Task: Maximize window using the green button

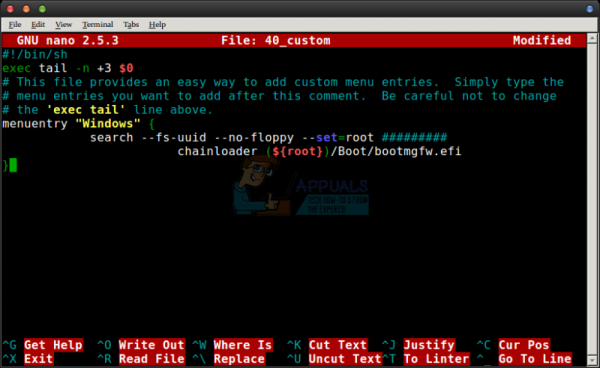Action: click(x=42, y=8)
